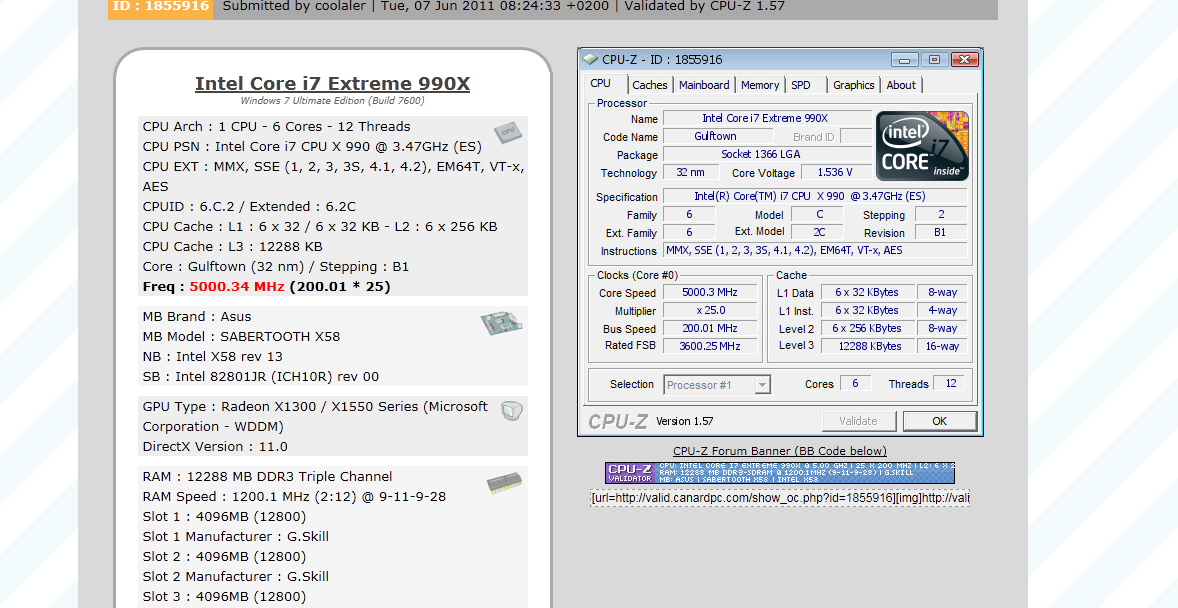1178x608 pixels.
Task: Click the Specification field value
Action: coord(815,196)
